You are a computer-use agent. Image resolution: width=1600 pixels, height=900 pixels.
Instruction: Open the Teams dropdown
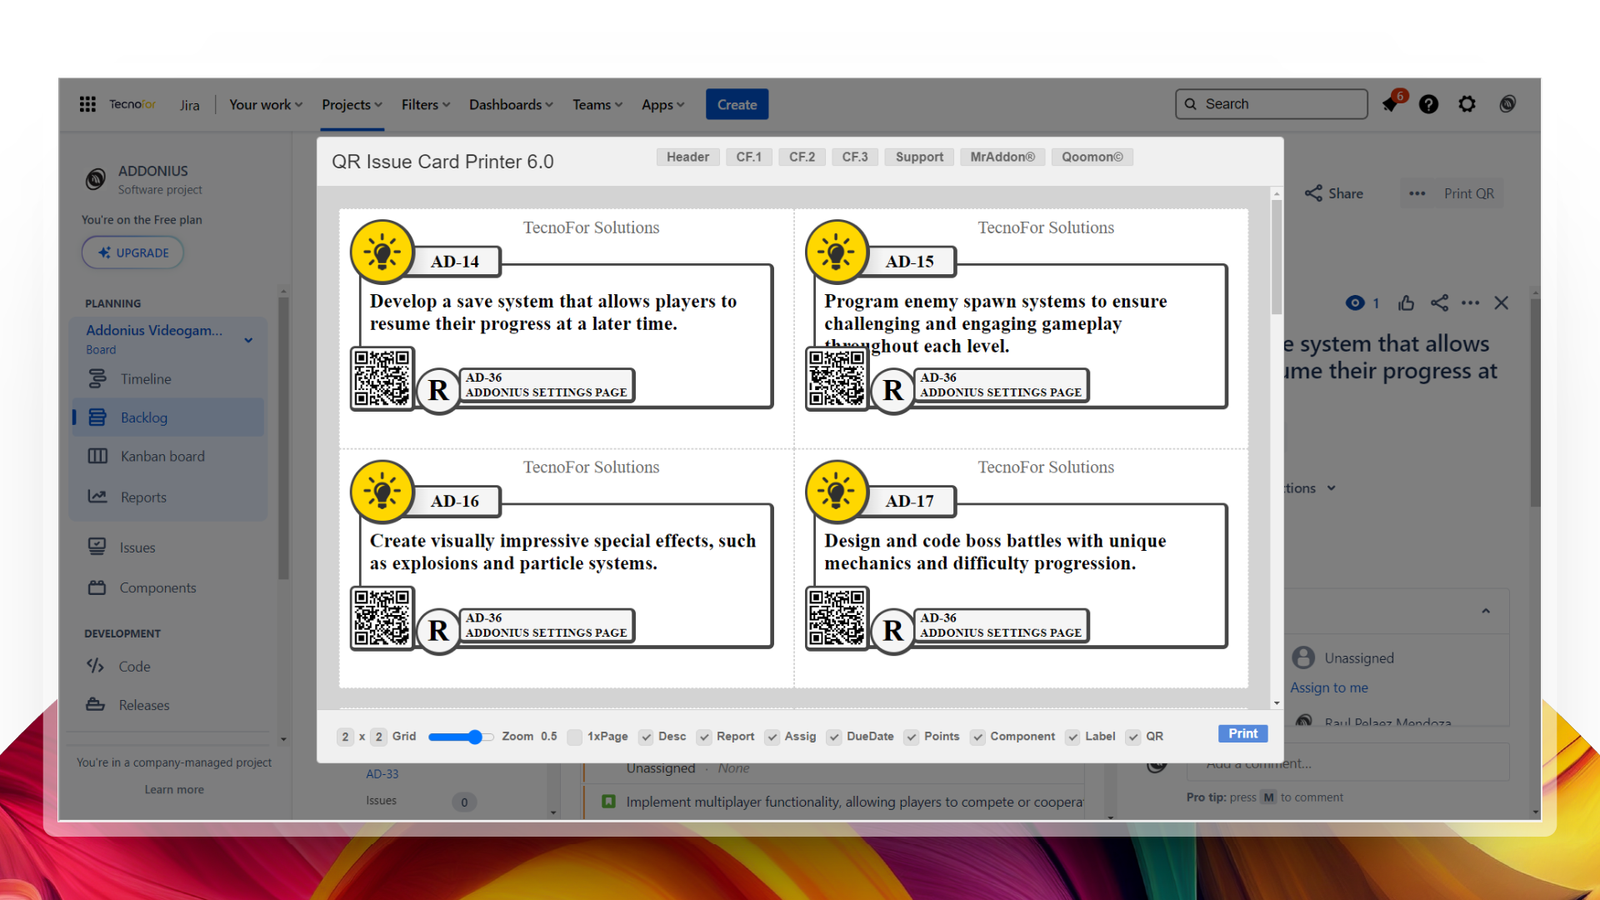(x=597, y=104)
